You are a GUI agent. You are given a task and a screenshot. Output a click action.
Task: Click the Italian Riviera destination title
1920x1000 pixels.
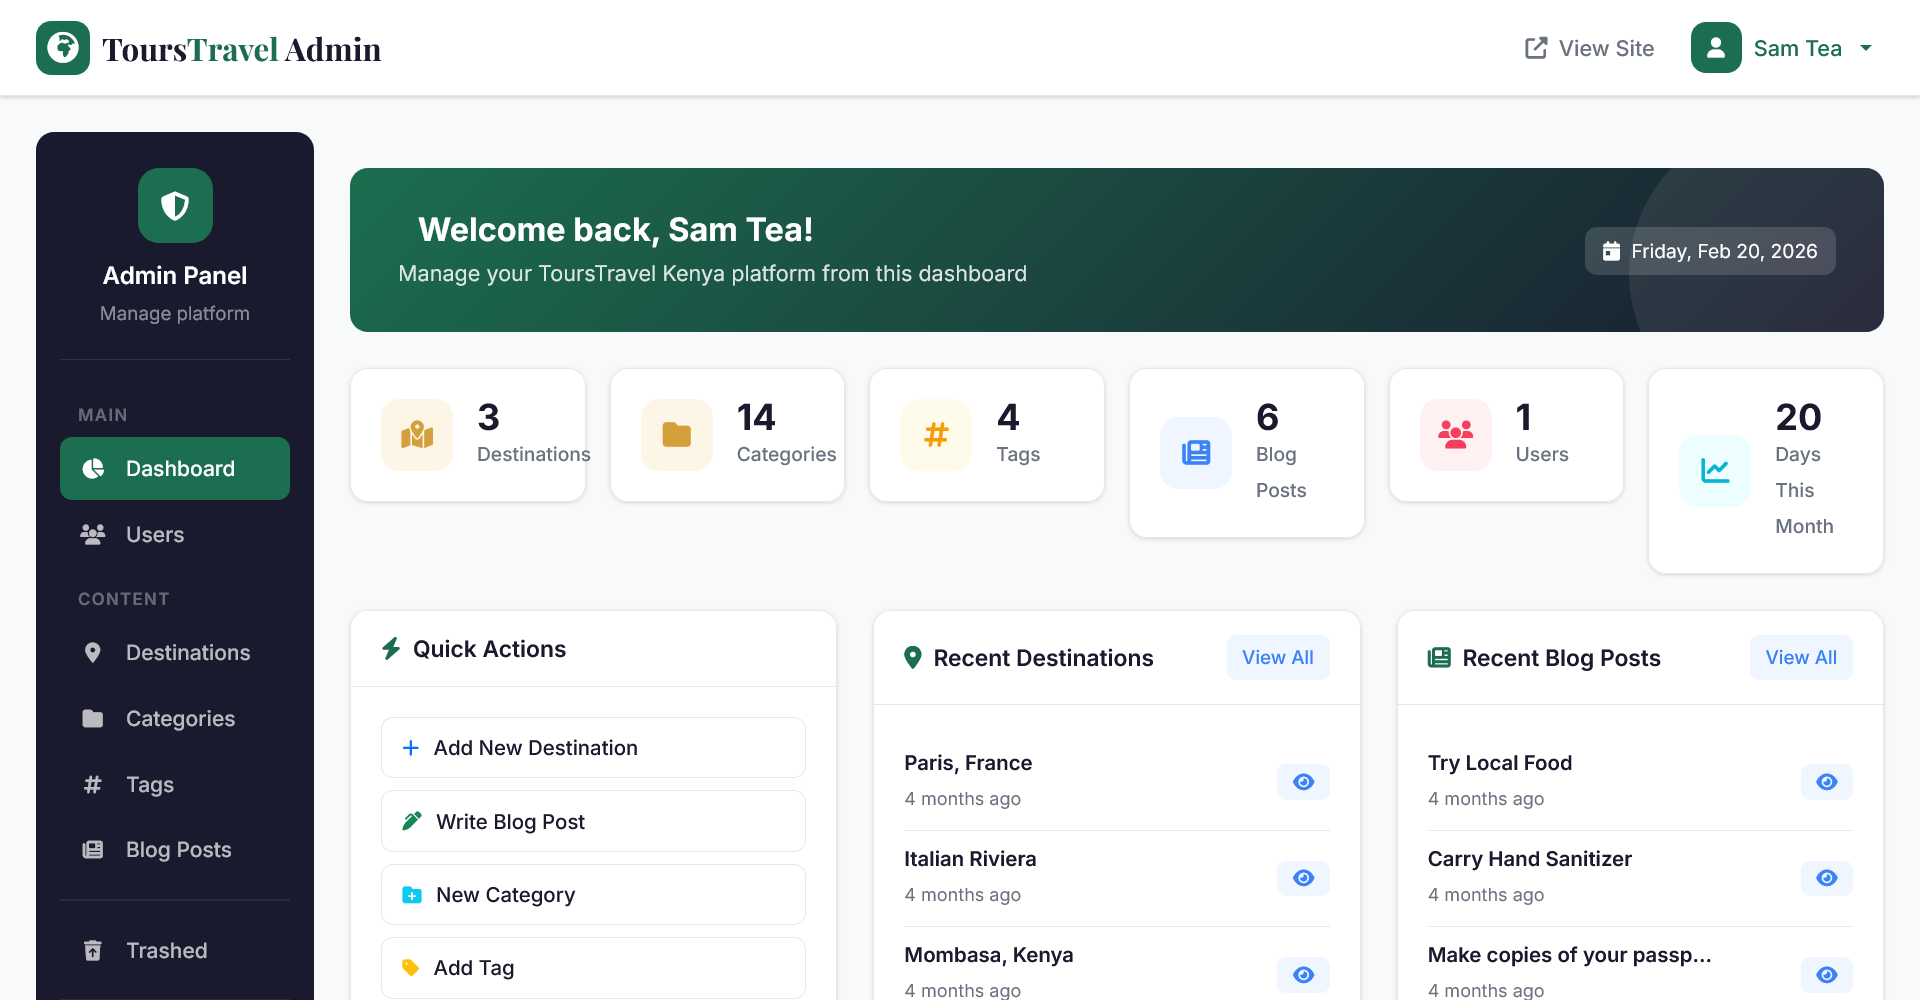pyautogui.click(x=970, y=859)
